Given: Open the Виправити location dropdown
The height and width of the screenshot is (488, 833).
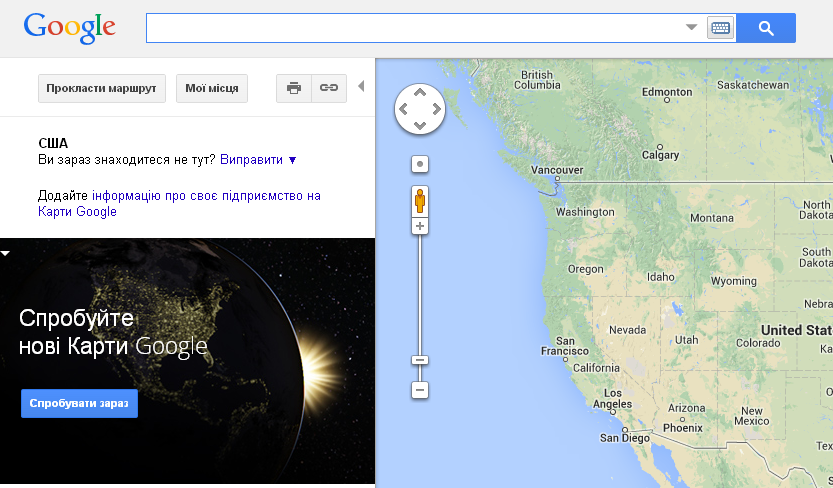Looking at the screenshot, I should 258,160.
